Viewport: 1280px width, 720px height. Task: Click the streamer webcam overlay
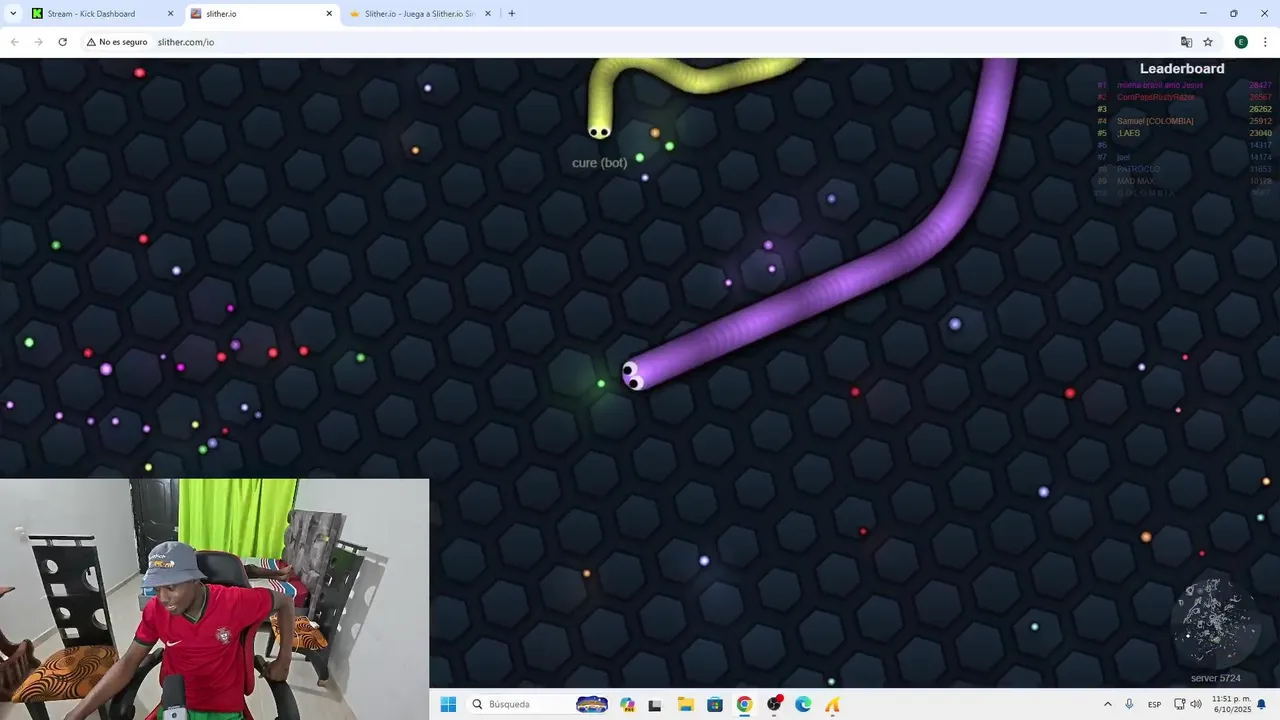coord(214,599)
